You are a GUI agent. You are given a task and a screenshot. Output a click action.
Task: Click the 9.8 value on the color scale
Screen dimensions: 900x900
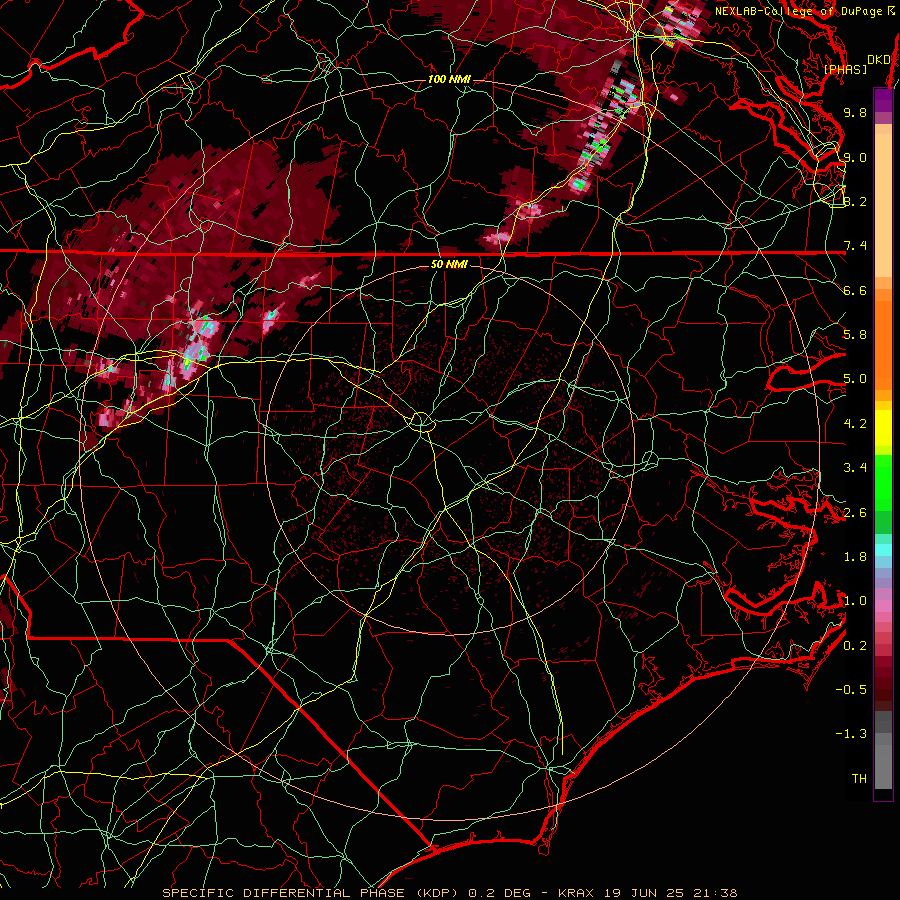(855, 112)
